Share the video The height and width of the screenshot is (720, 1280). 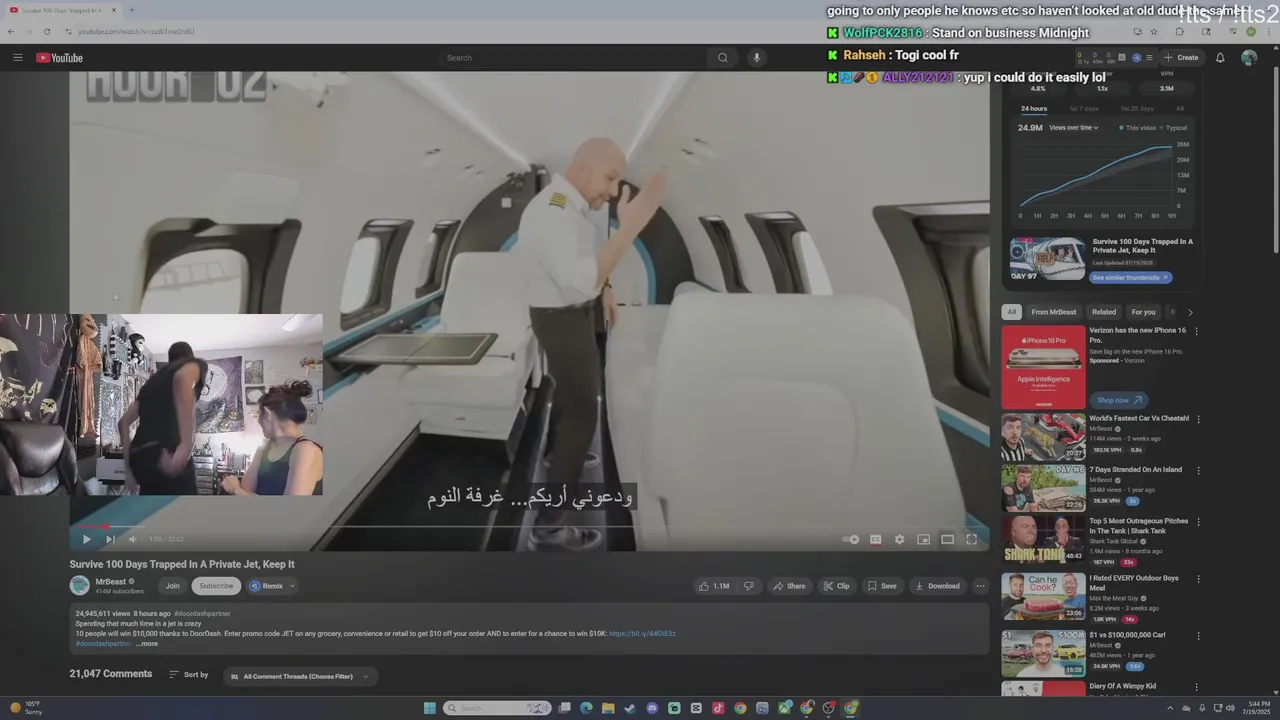pyautogui.click(x=788, y=586)
